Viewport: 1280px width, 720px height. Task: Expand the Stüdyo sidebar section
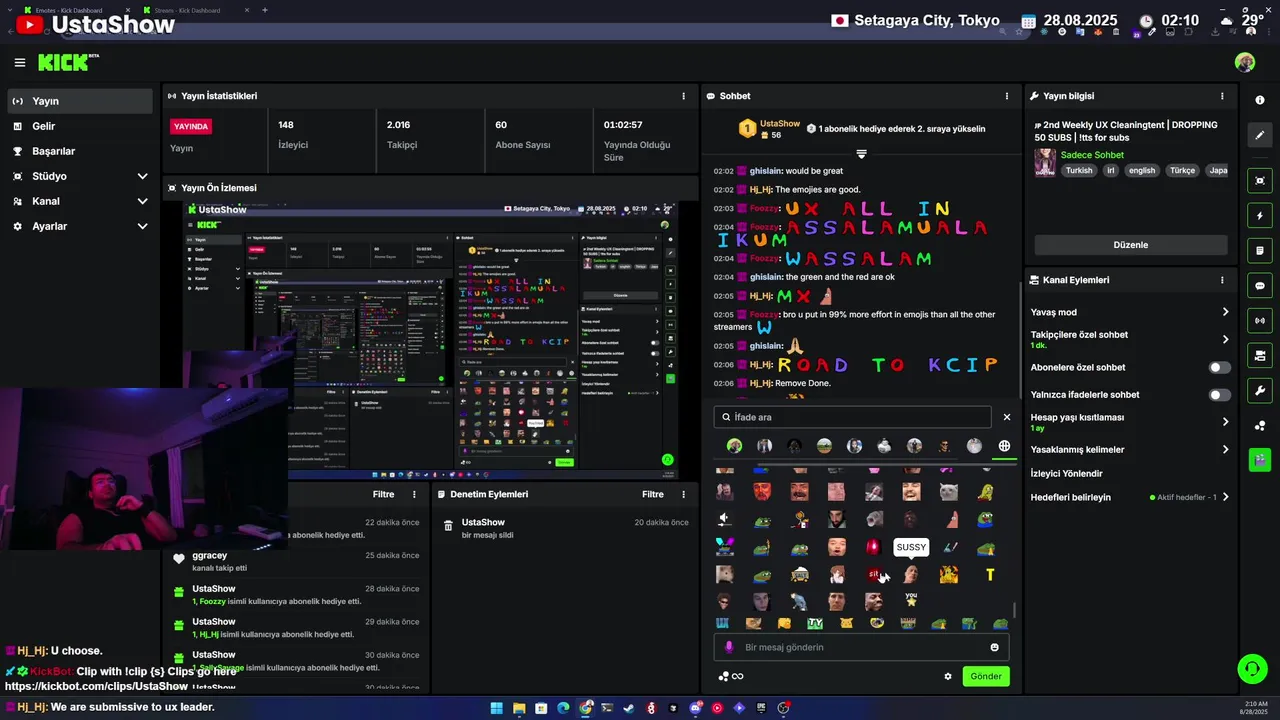click(x=142, y=176)
